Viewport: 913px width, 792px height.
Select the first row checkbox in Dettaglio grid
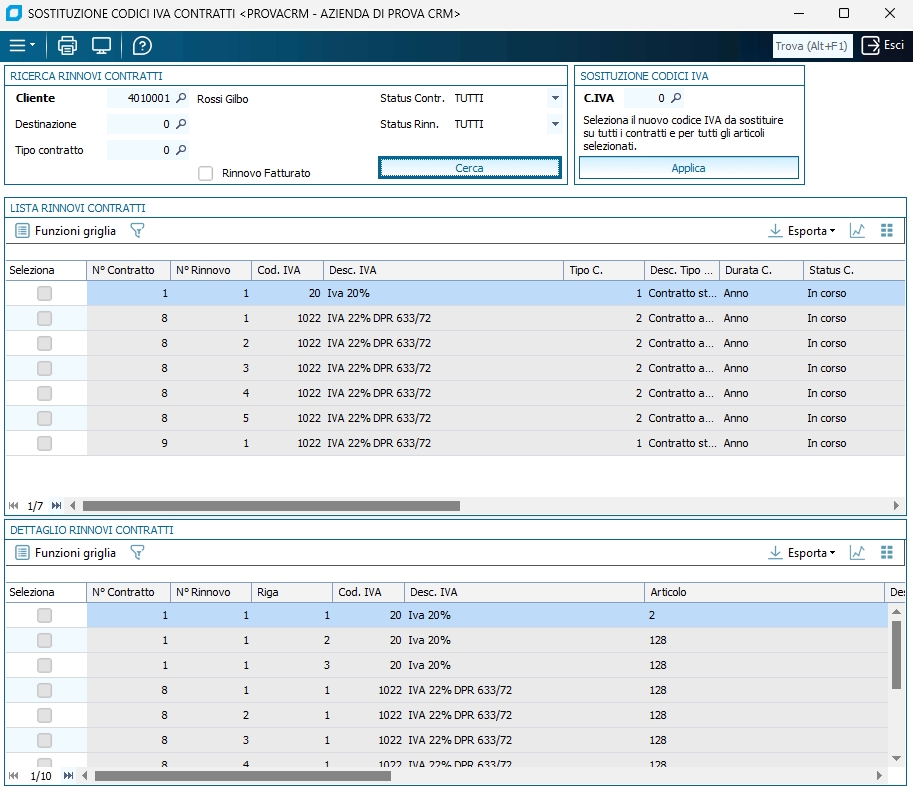point(44,616)
